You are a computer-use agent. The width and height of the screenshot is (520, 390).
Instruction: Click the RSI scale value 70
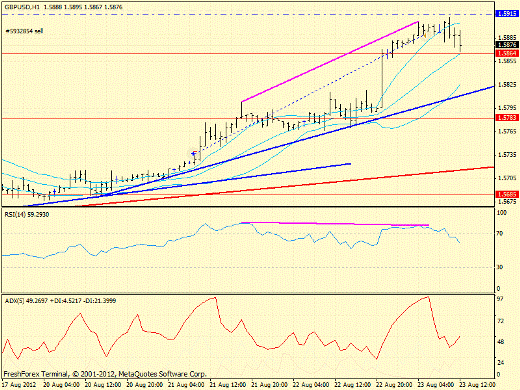point(499,233)
